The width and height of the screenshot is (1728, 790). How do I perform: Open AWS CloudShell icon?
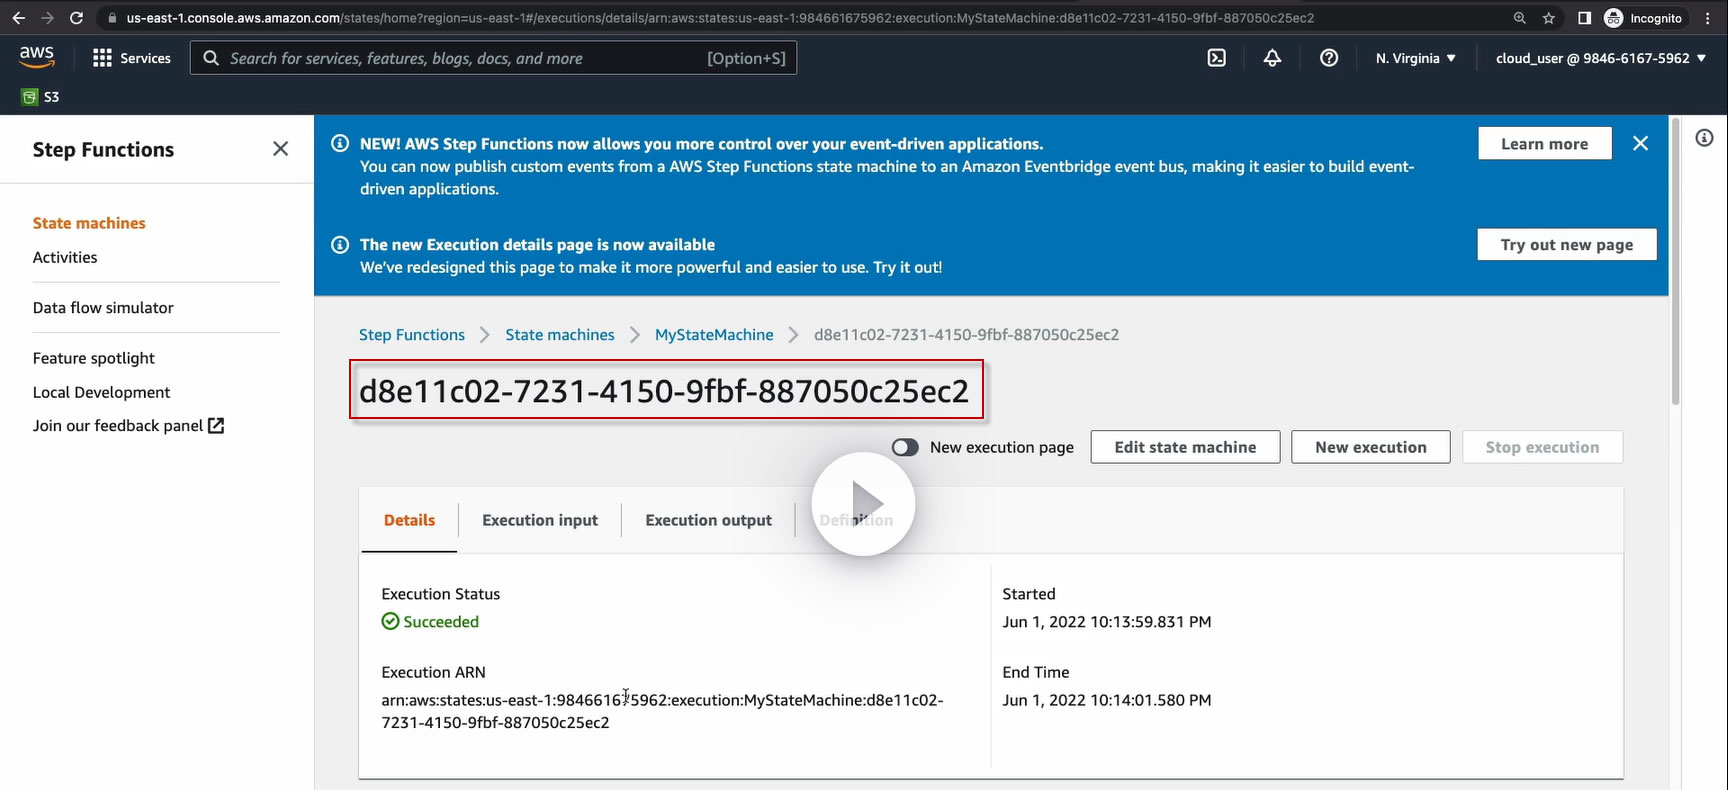click(1216, 58)
